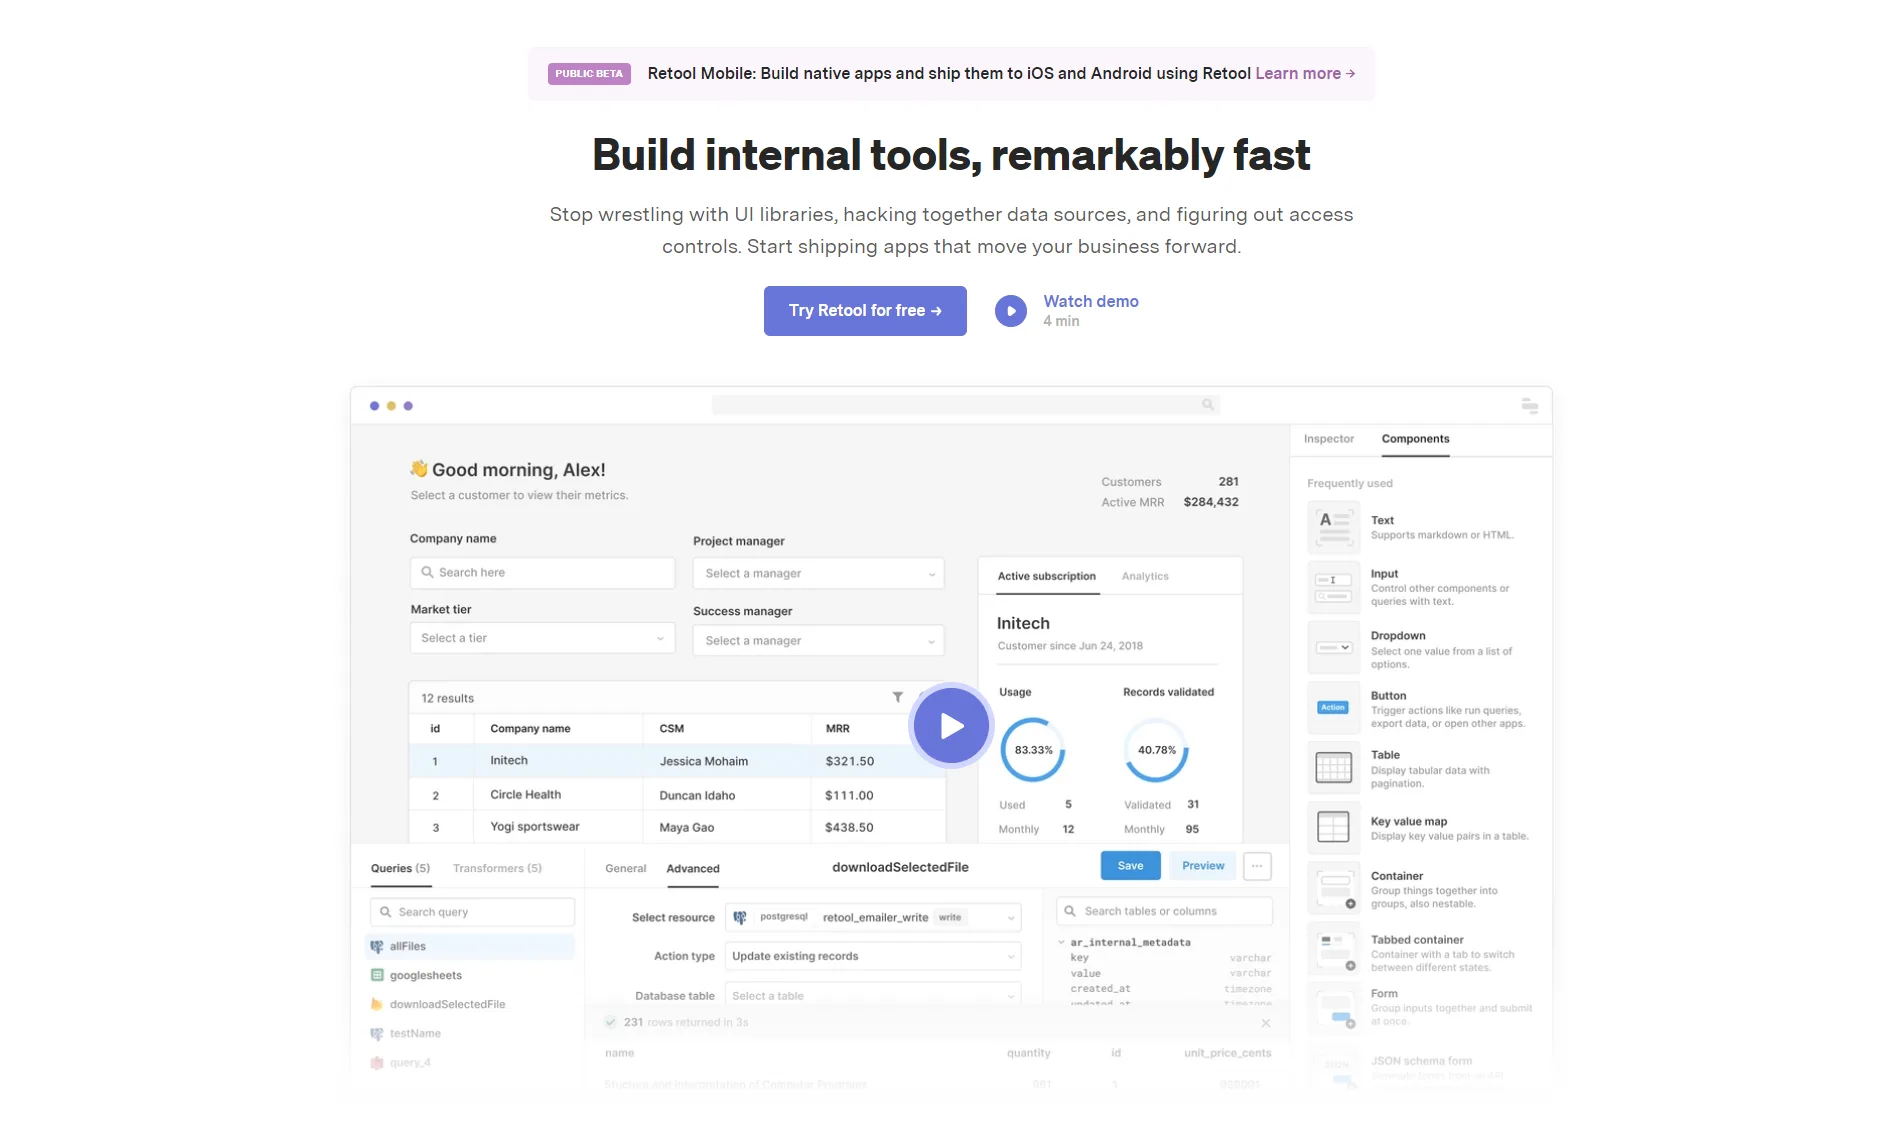This screenshot has height=1137, width=1901.
Task: Click the Records validated 40.78% ring
Action: coord(1156,750)
